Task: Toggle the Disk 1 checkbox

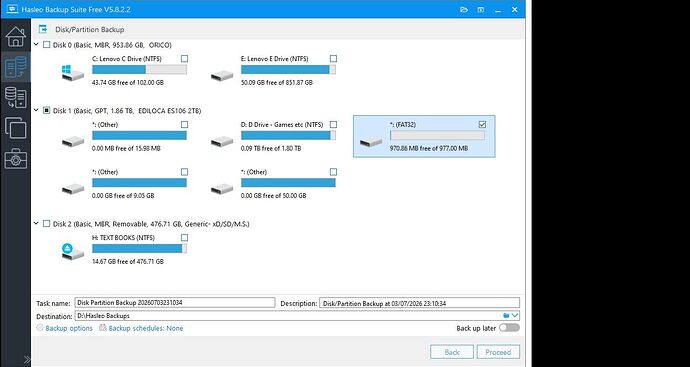Action: pos(47,111)
